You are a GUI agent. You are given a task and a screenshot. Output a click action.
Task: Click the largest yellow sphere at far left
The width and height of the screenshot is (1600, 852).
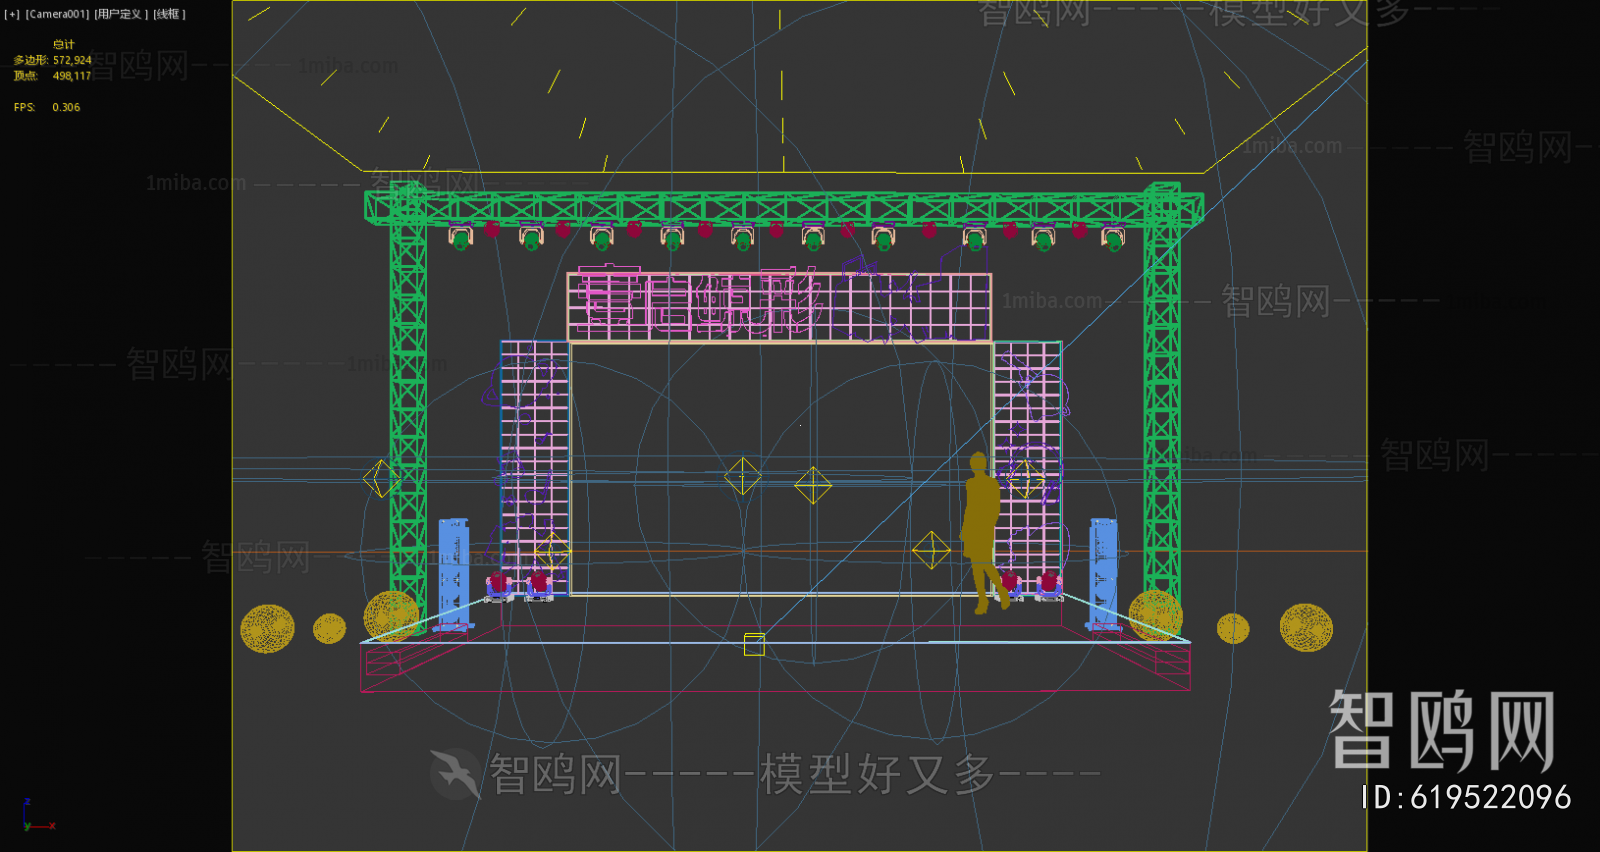tap(267, 629)
